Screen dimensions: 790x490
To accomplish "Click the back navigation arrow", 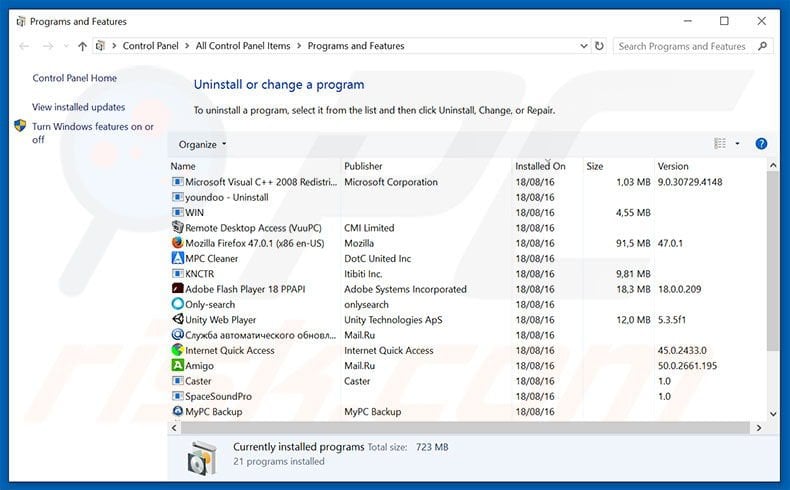I will 24,46.
